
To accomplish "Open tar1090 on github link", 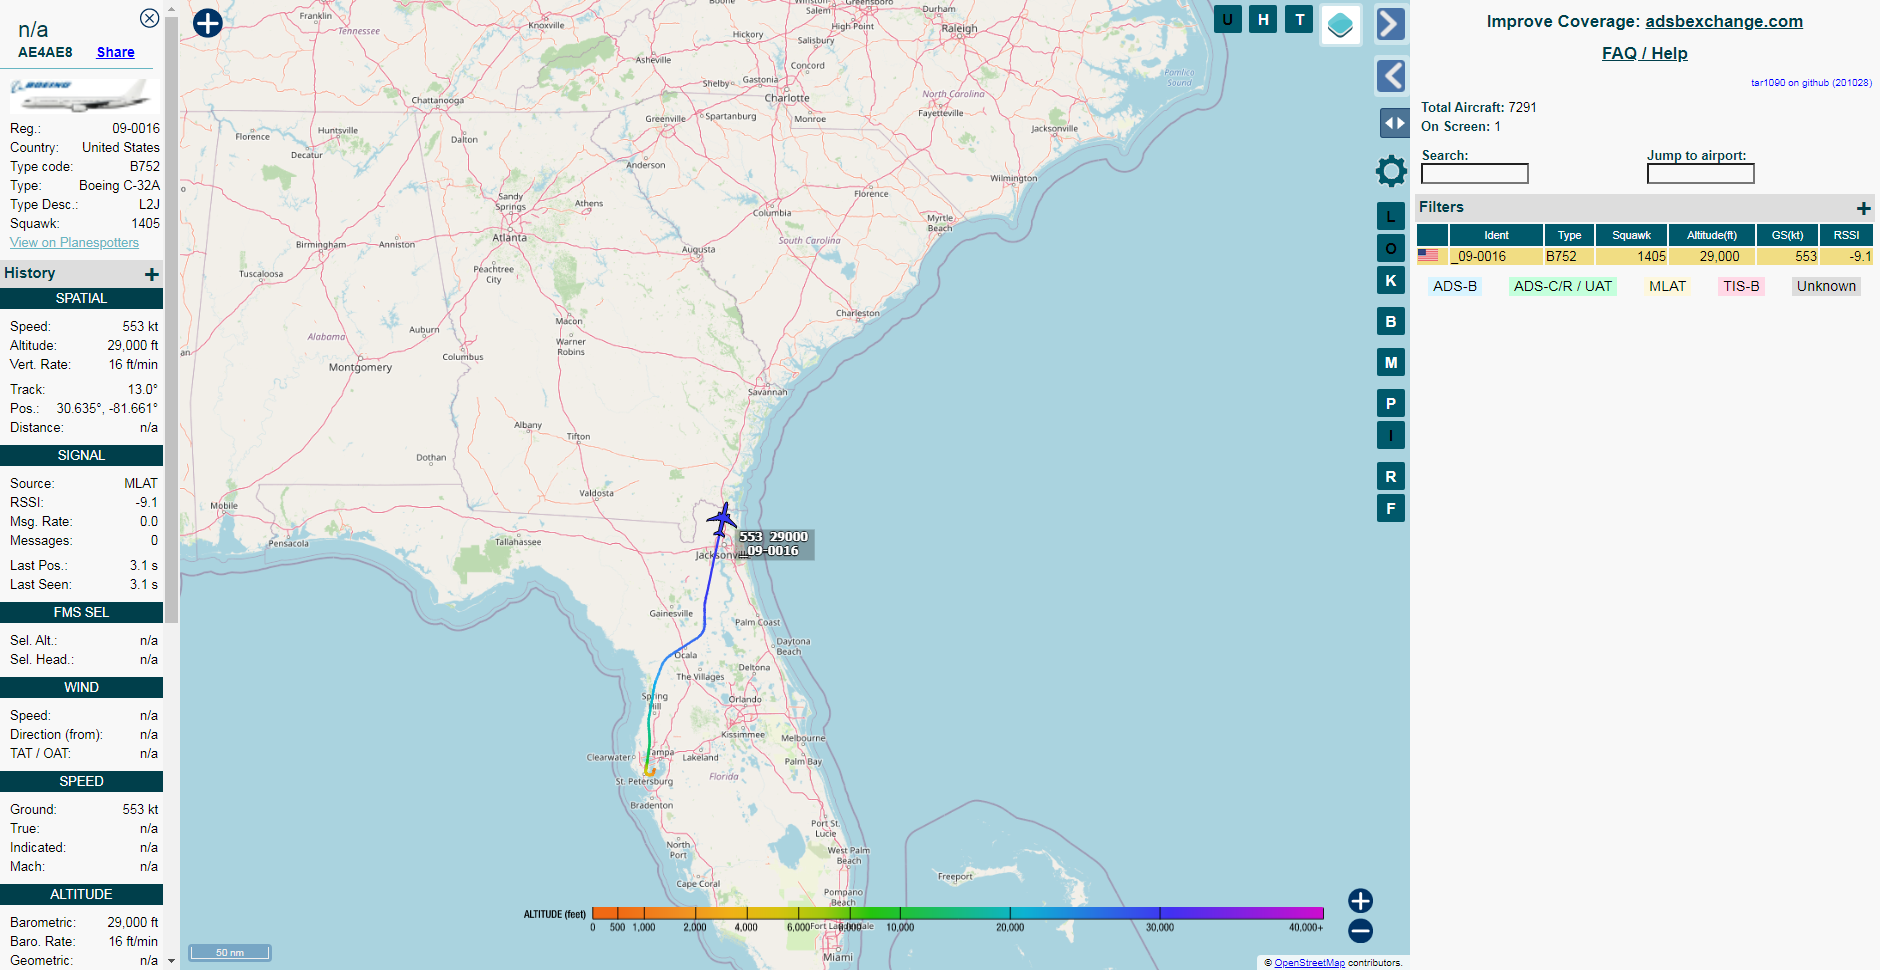I will [1811, 83].
